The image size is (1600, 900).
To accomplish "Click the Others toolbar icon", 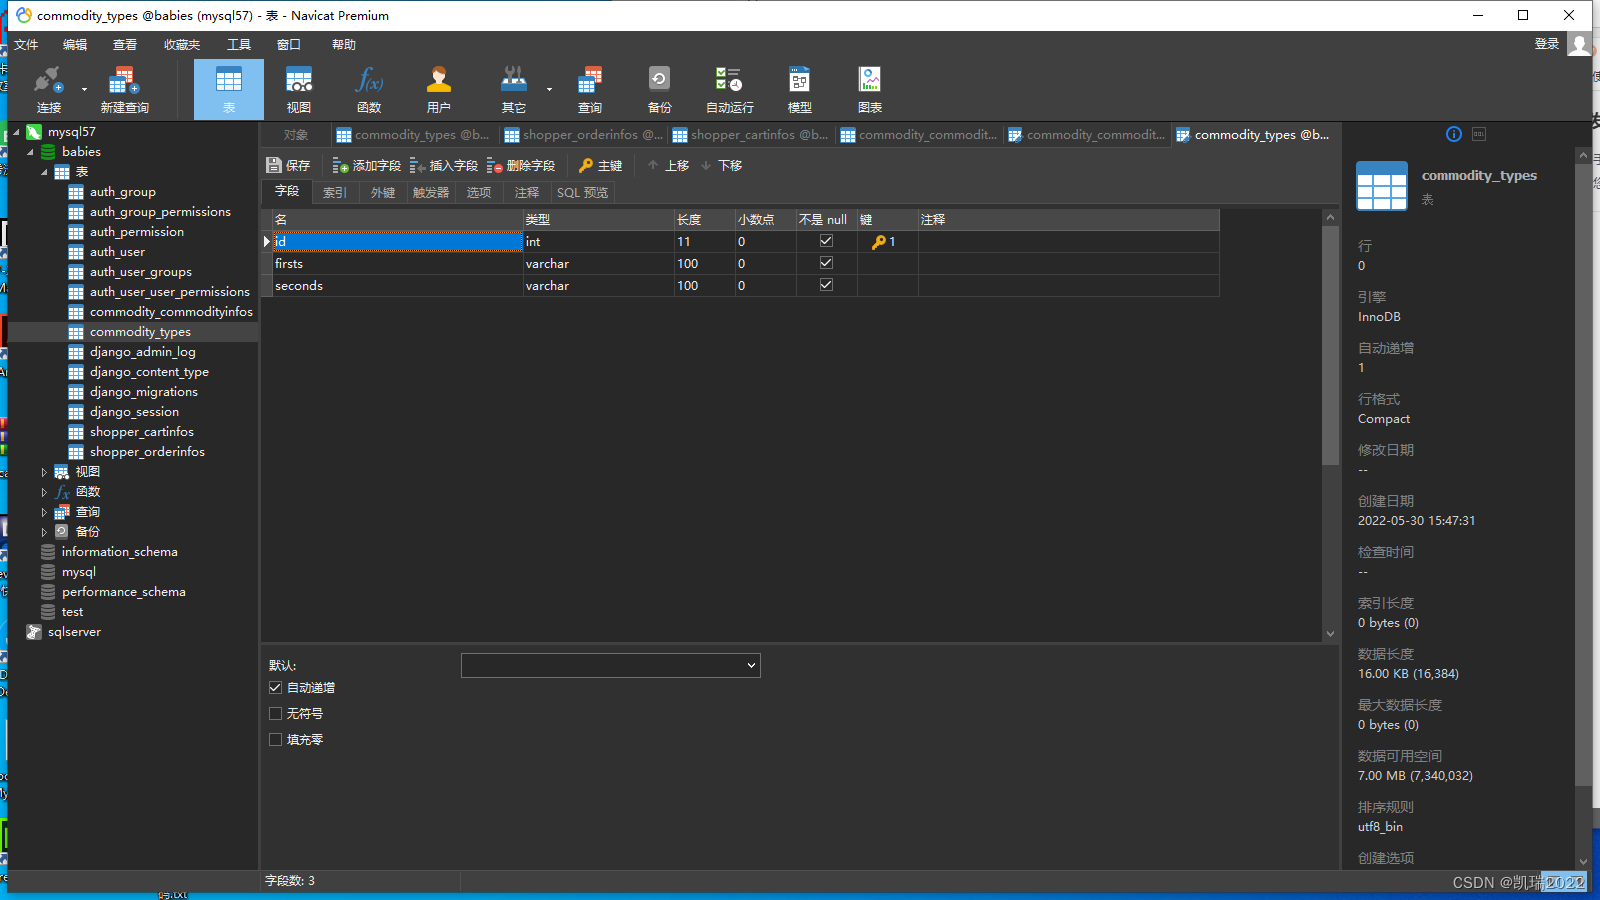I will point(514,90).
